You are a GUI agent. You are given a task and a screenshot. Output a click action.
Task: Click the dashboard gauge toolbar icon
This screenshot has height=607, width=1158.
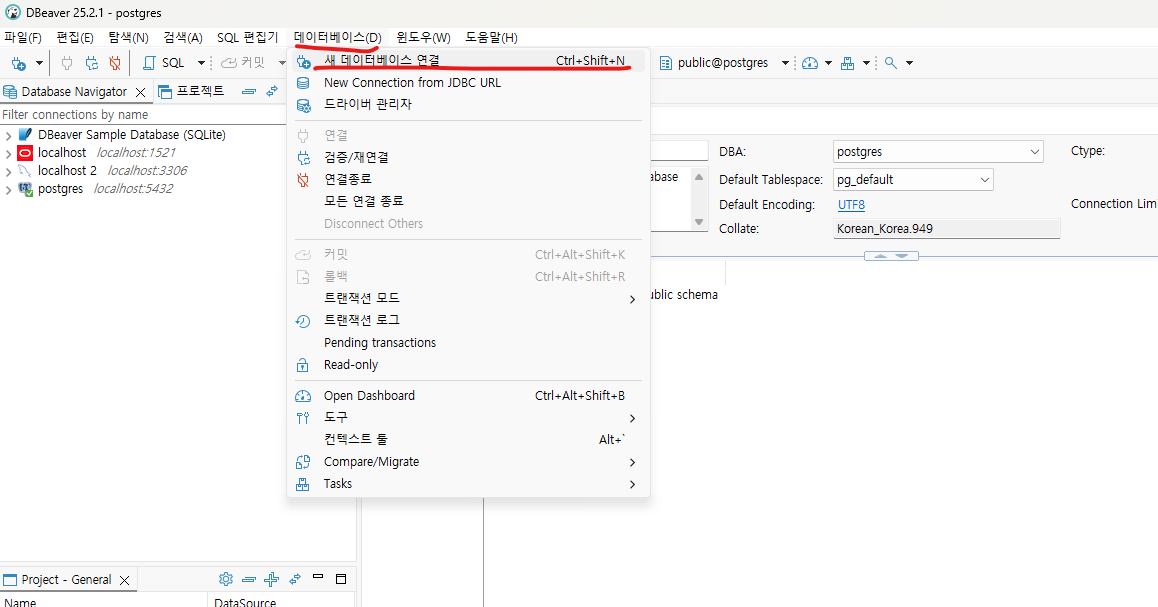810,64
